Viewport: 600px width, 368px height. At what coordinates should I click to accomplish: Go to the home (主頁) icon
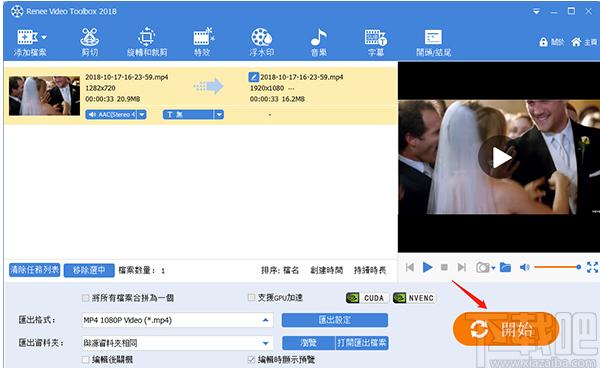click(x=576, y=42)
